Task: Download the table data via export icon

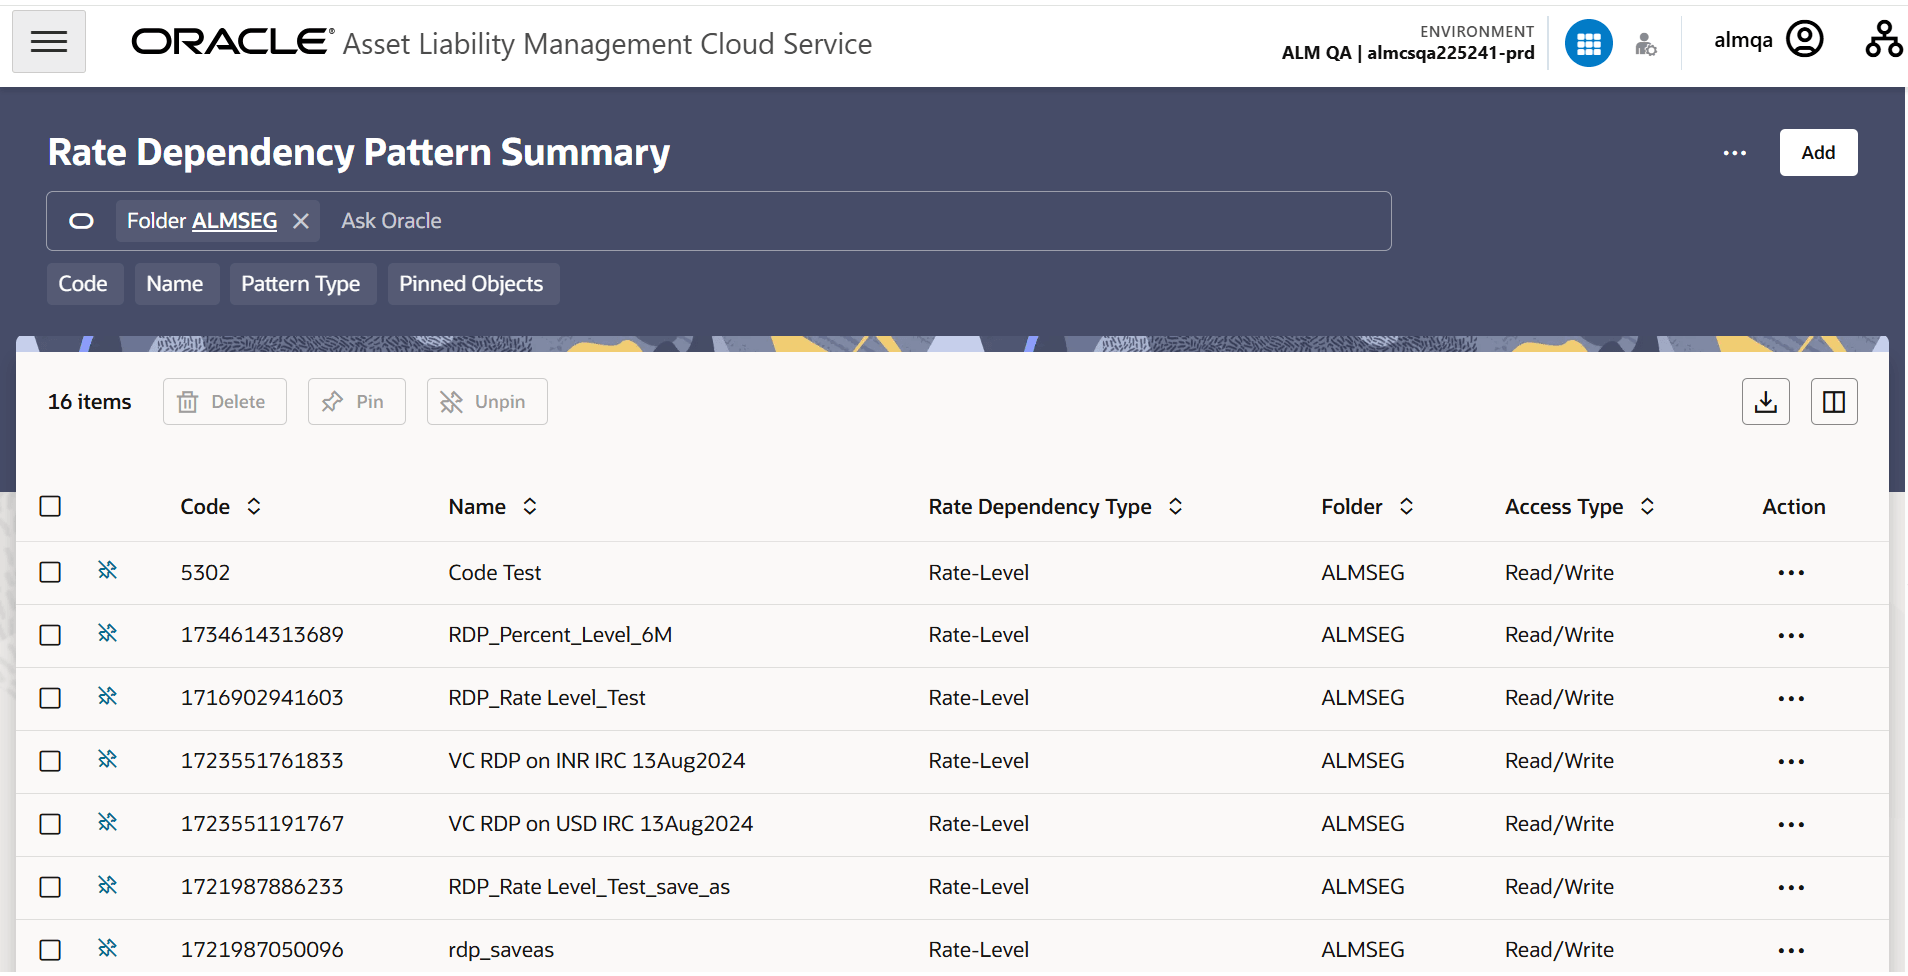Action: point(1766,401)
